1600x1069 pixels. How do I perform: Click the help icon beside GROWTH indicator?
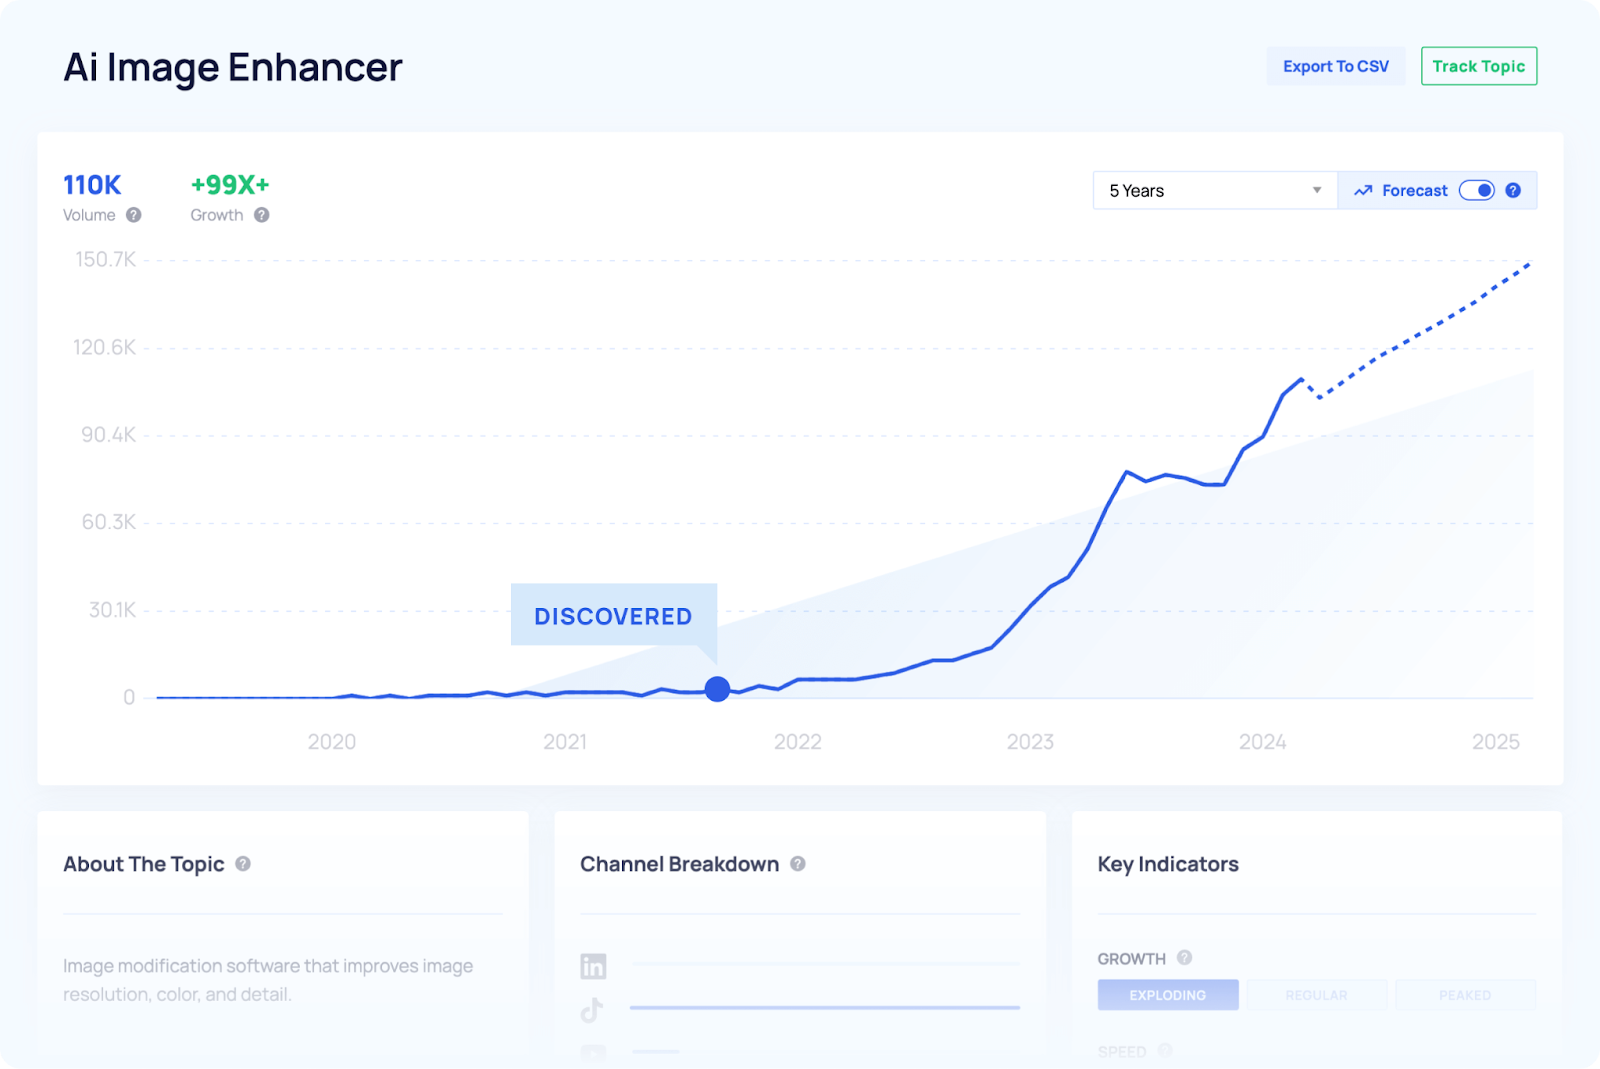pos(1184,958)
